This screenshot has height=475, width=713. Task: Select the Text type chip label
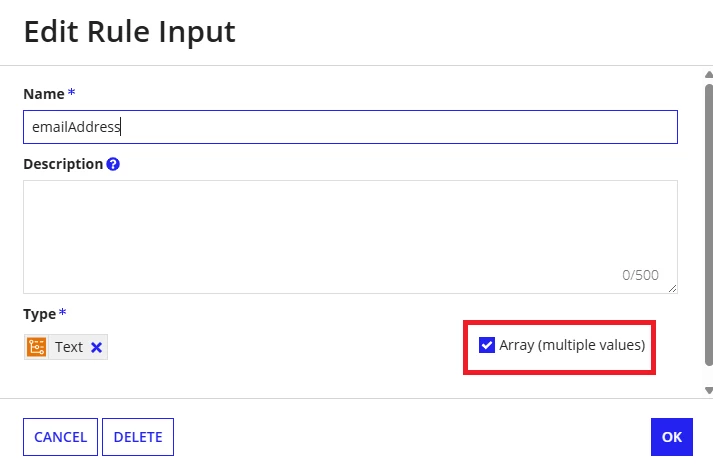click(69, 347)
